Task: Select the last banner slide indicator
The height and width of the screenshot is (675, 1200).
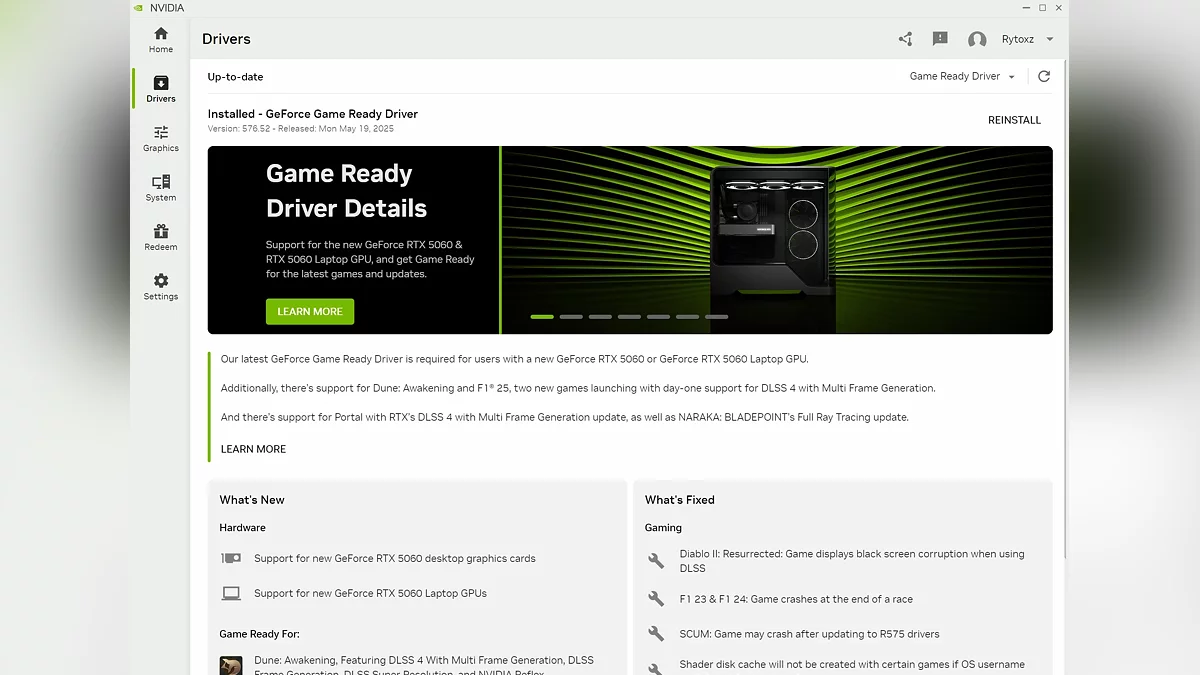Action: 716,317
